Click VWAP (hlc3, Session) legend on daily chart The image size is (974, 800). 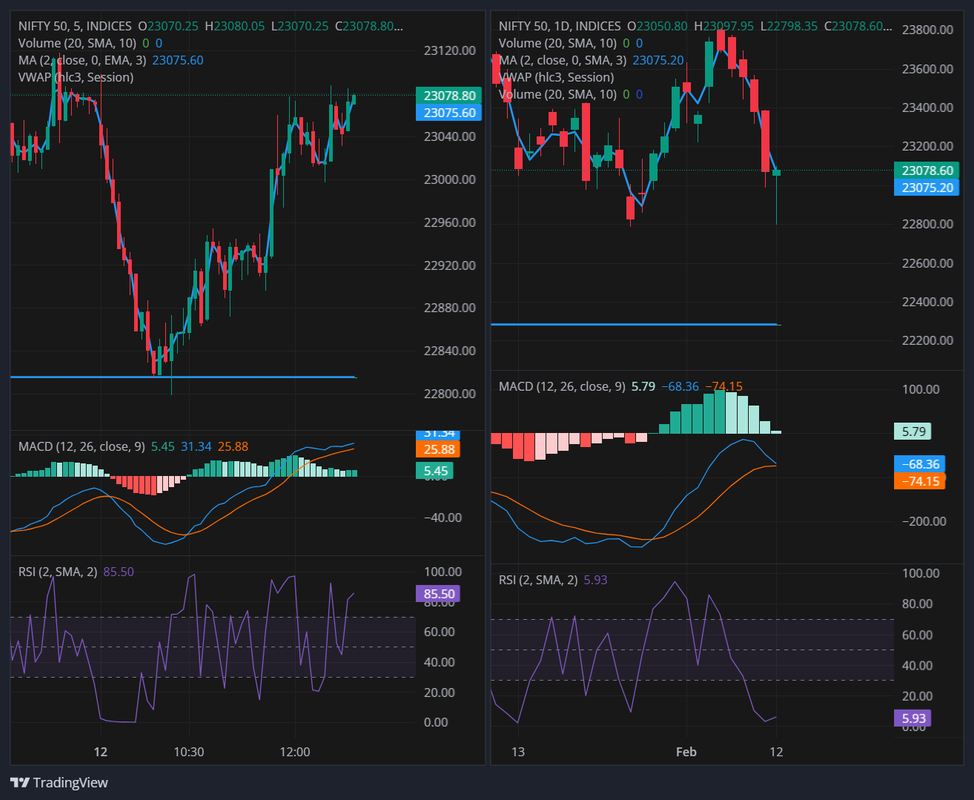coord(557,77)
